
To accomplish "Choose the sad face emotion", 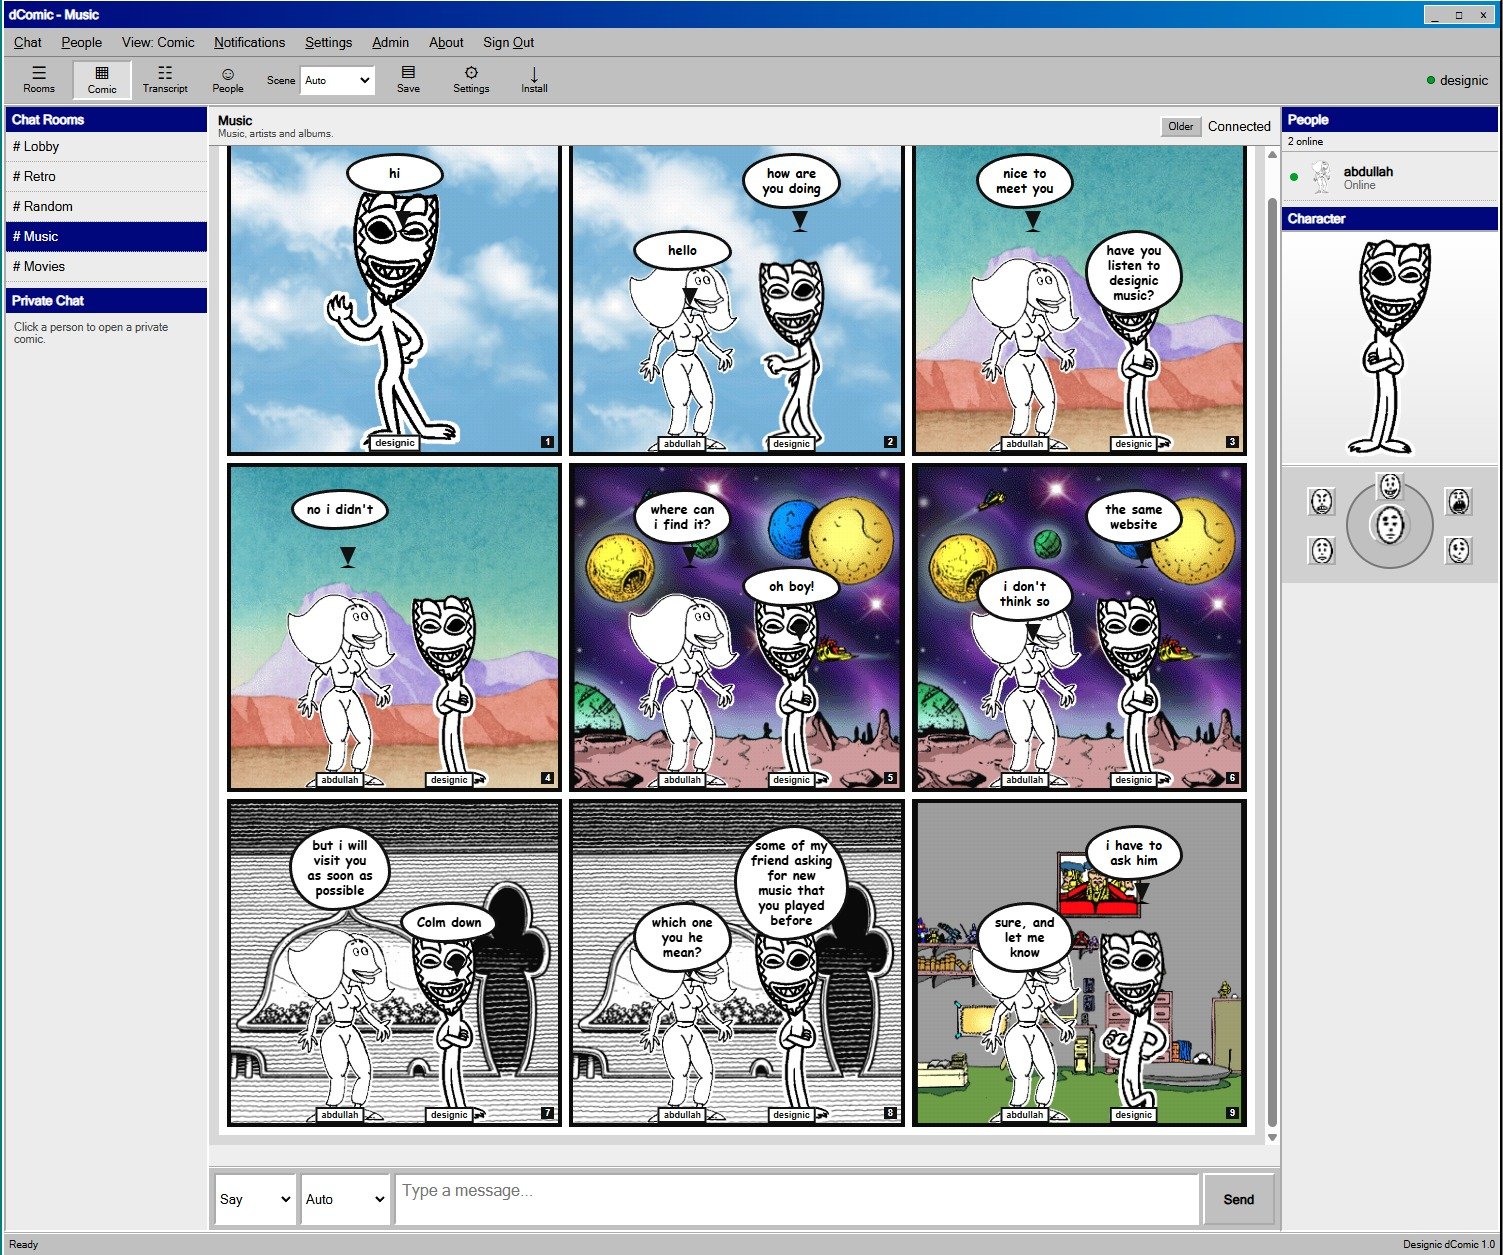I will click(1322, 550).
